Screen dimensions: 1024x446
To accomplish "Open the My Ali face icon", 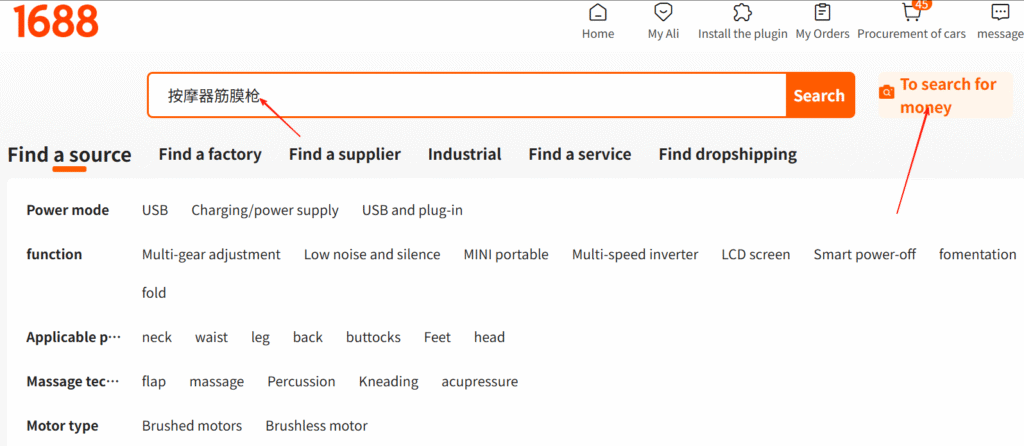I will [x=664, y=12].
